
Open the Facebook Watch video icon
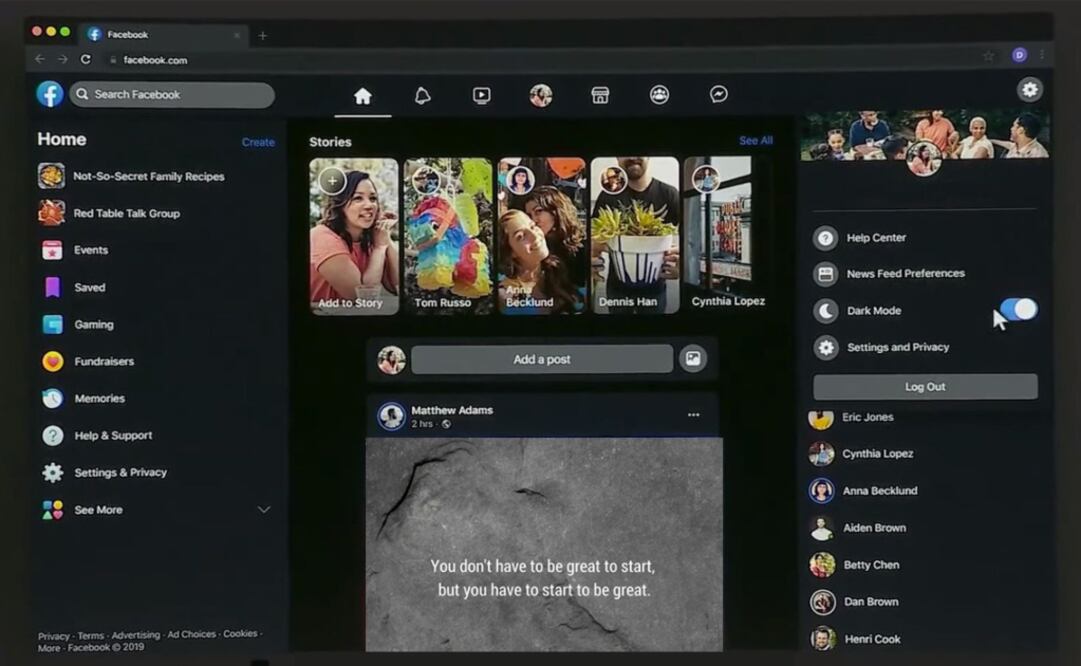tap(481, 95)
